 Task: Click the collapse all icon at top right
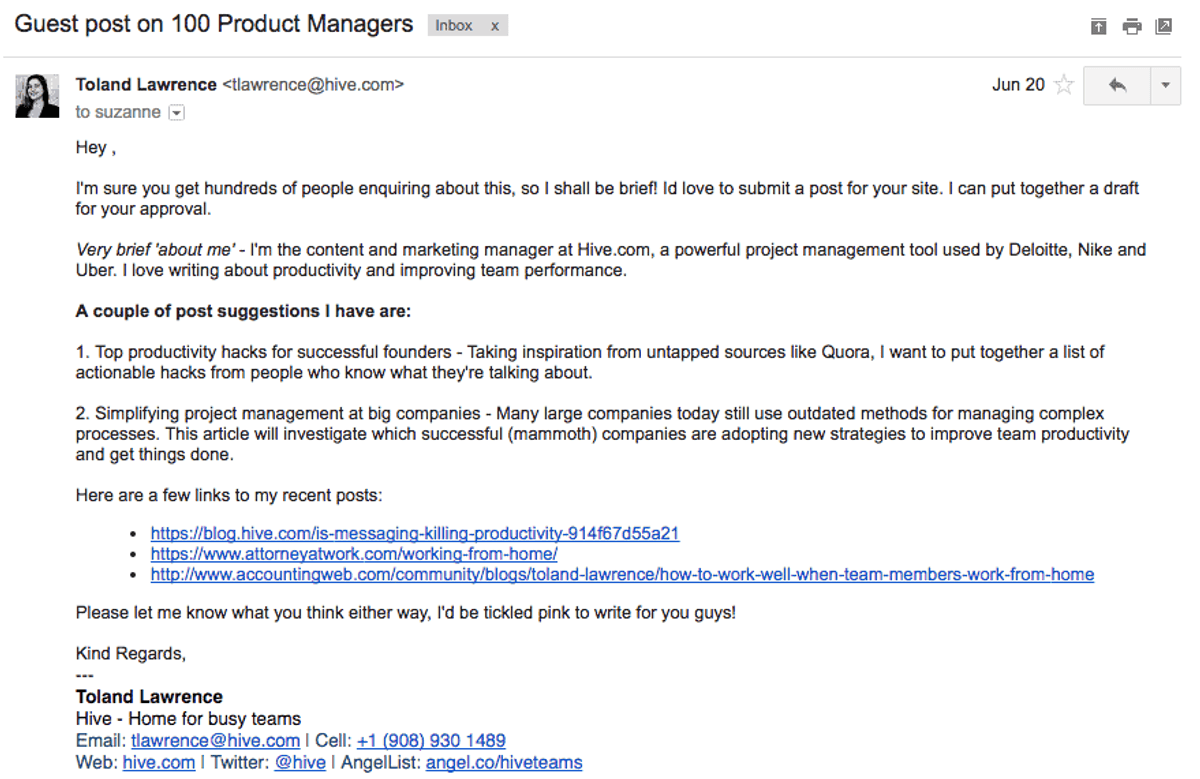(1098, 27)
